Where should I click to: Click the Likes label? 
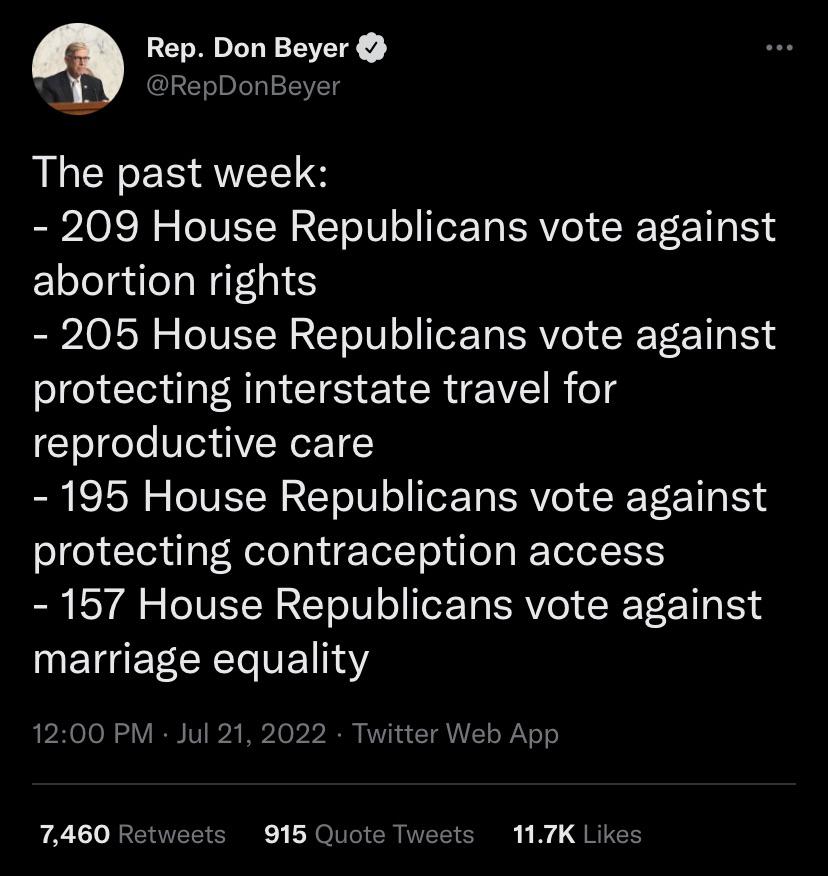612,834
